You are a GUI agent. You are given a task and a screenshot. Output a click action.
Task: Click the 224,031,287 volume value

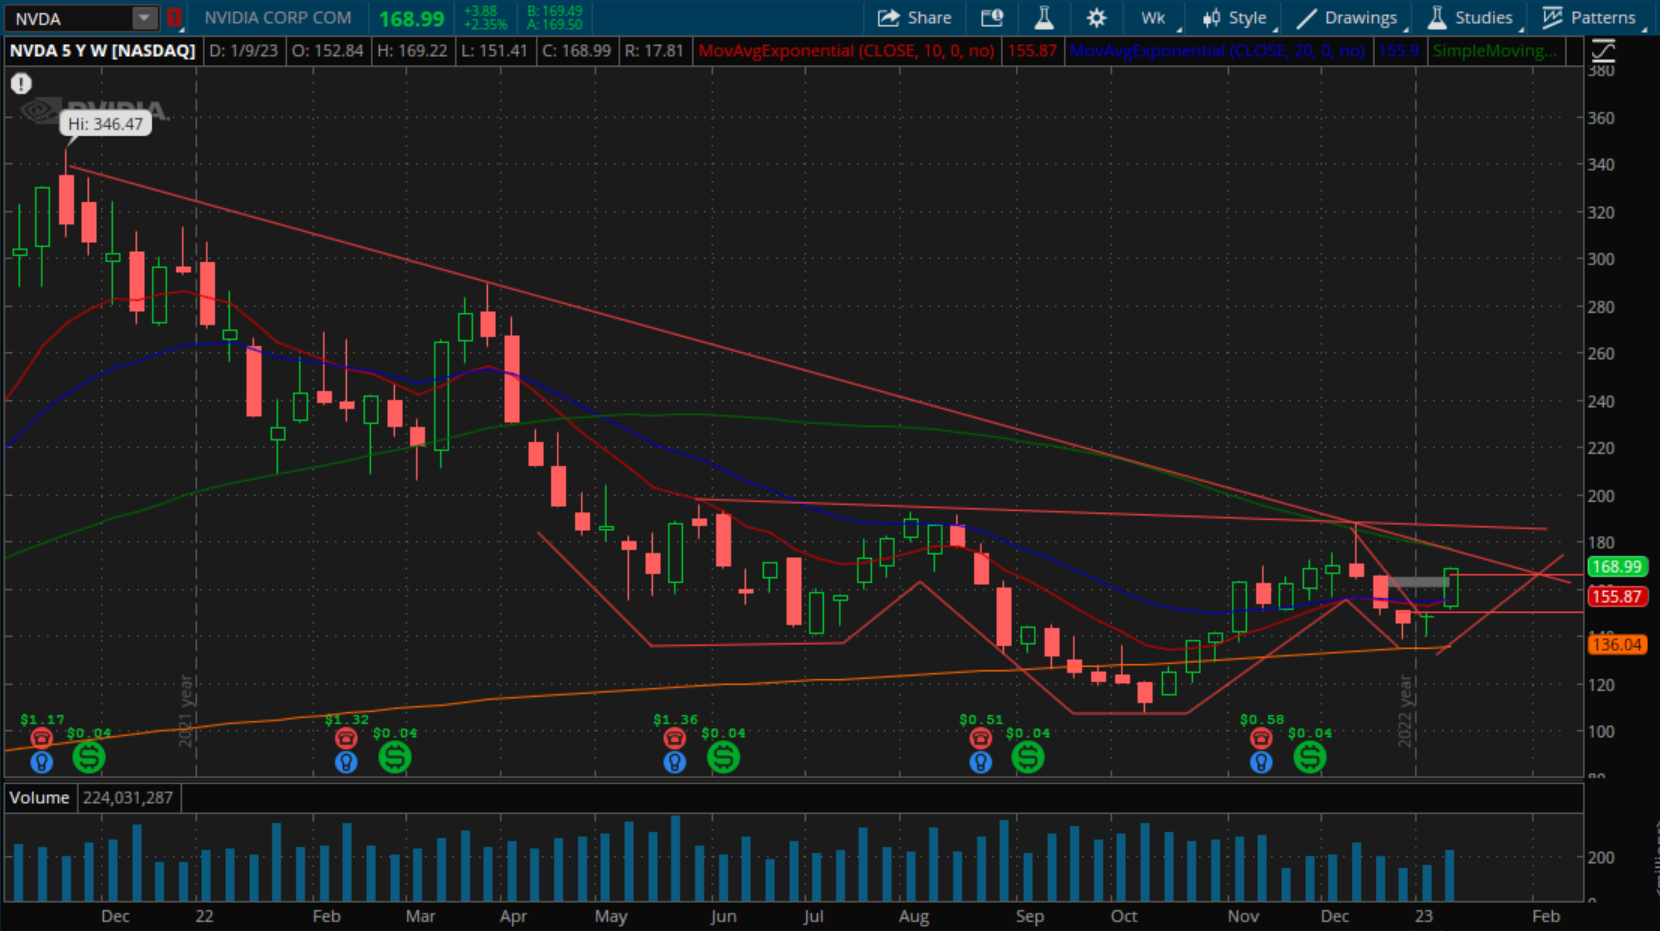(x=128, y=798)
